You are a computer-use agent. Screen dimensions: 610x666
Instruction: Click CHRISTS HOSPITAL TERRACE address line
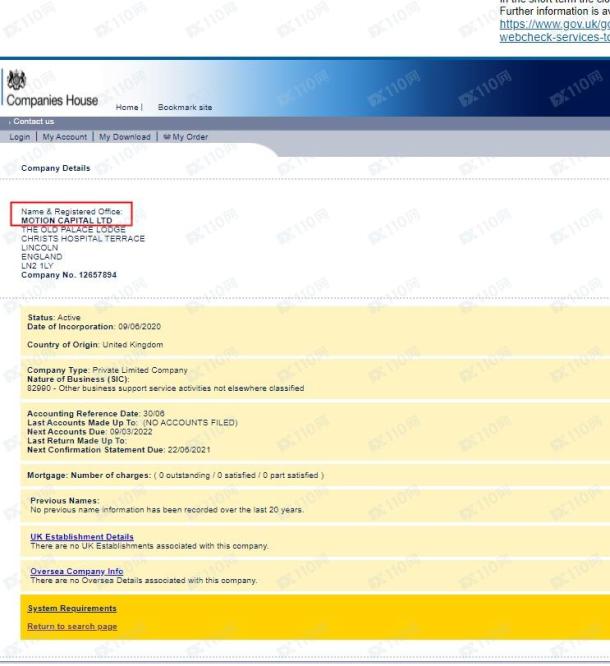point(83,239)
